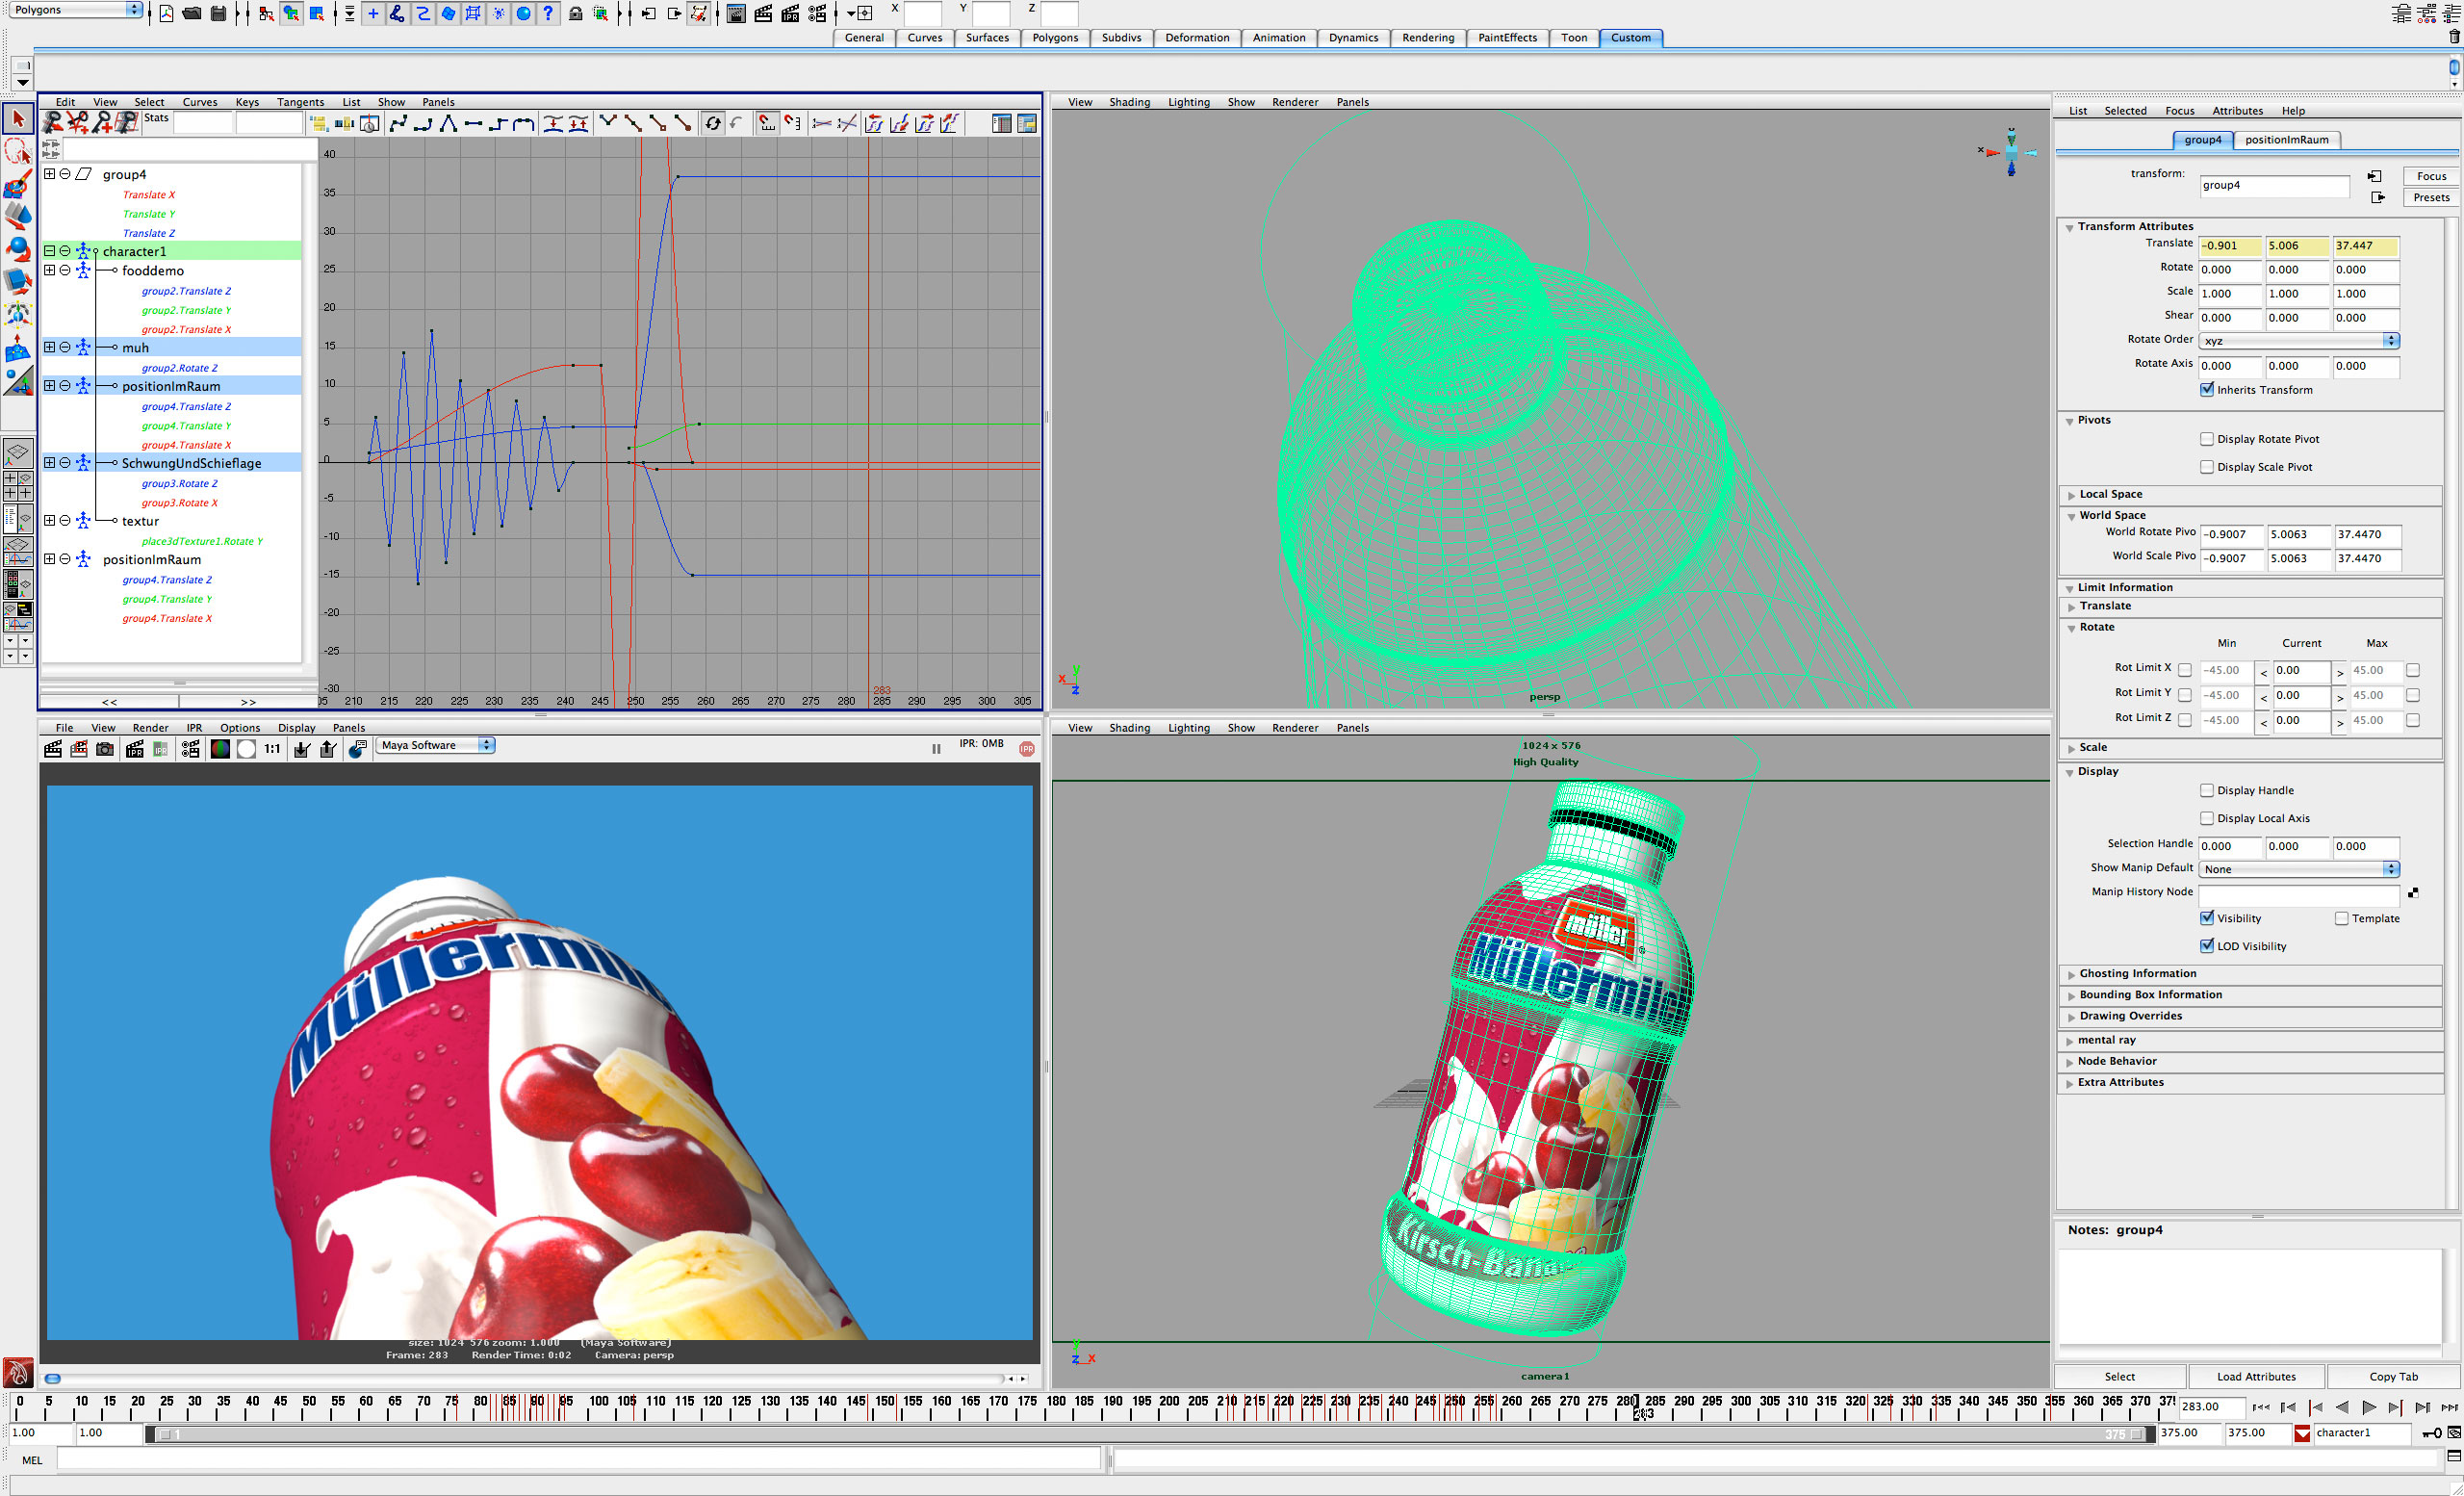Click the new scene icon in the status line
Screen dimensions: 2464x1496
166,13
